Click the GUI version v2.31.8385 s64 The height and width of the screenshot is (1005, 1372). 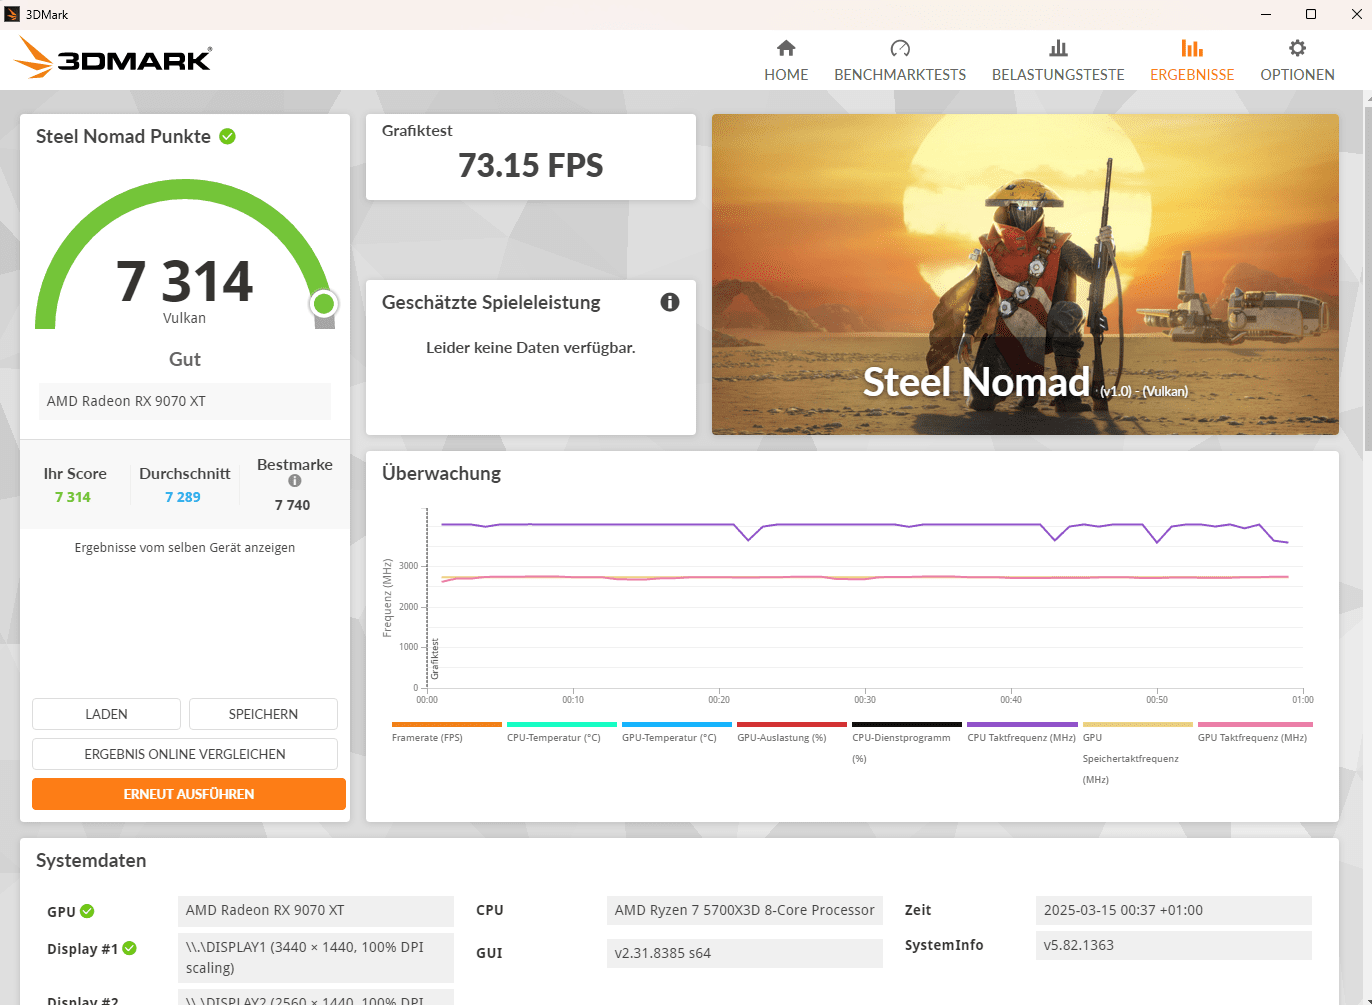point(745,953)
